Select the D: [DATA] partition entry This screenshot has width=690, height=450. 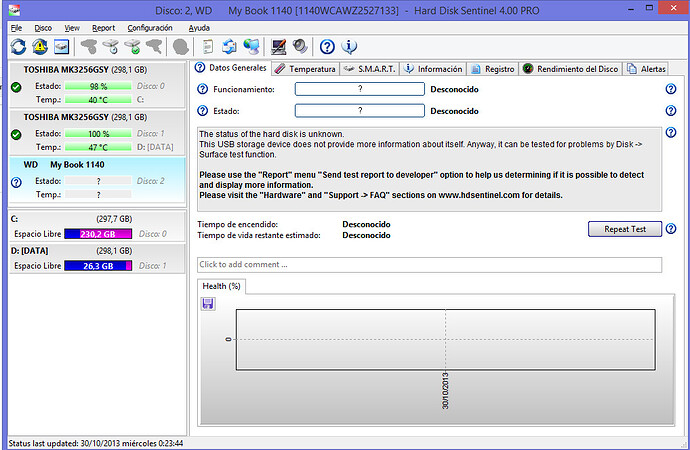click(97, 258)
